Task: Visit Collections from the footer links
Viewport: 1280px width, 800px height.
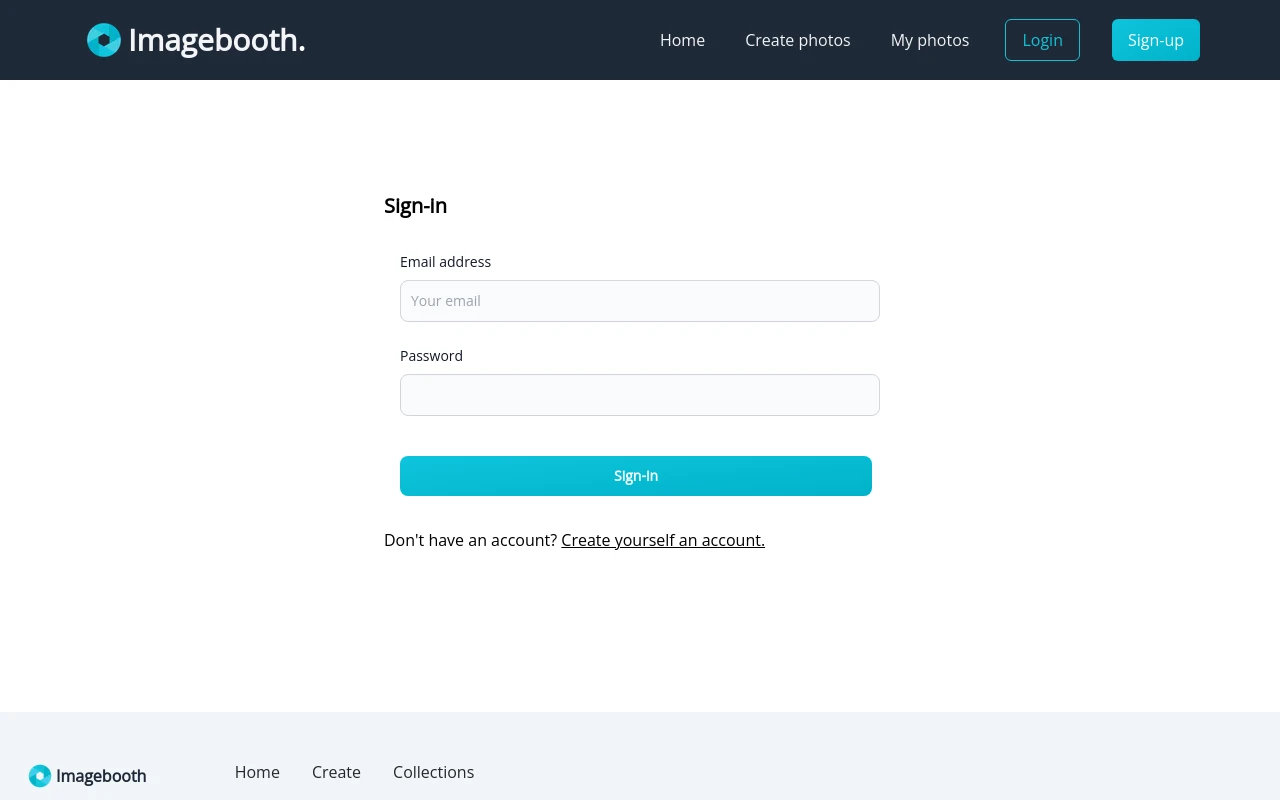Action: tap(433, 772)
